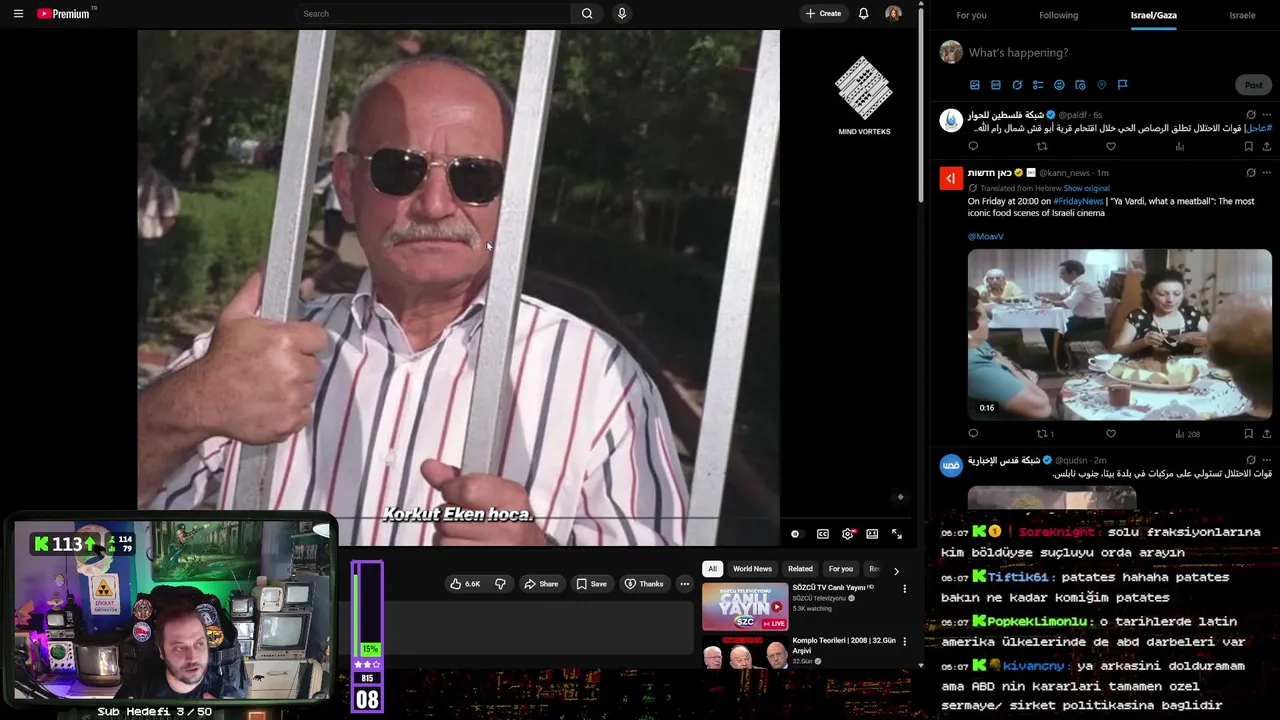Like the @kann_news post
The image size is (1280, 720).
1111,434
